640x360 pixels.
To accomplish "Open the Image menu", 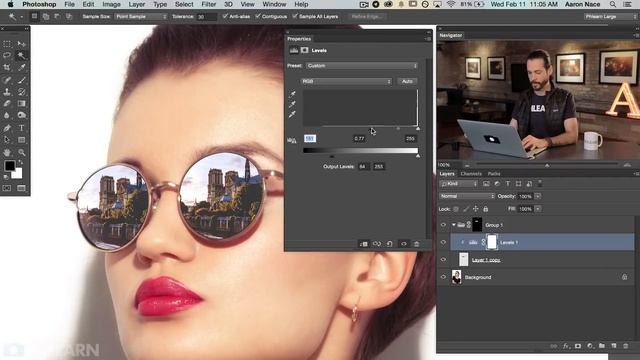I will pyautogui.click(x=111, y=4).
